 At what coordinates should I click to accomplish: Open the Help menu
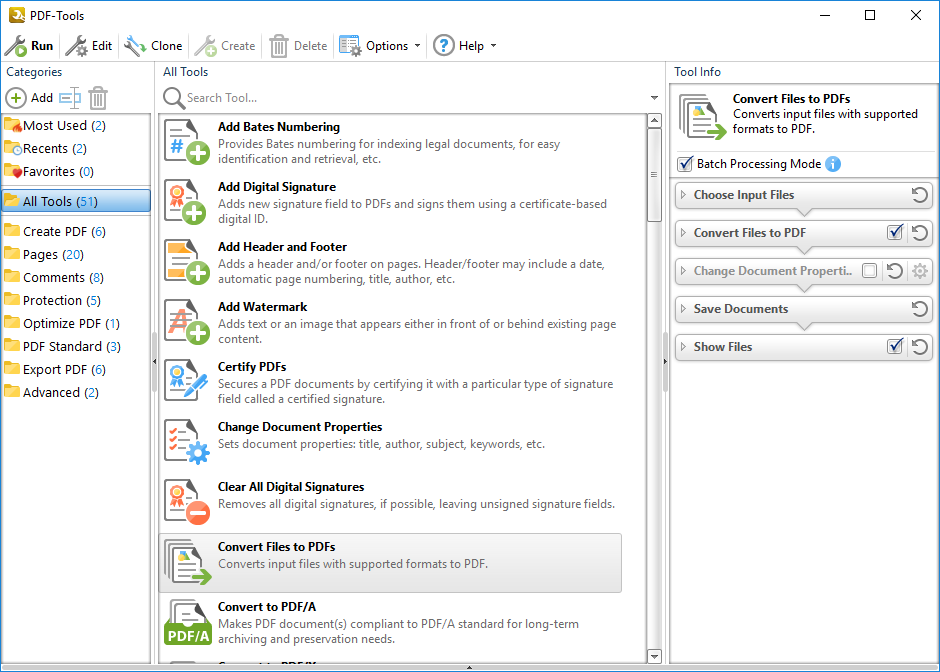point(464,46)
